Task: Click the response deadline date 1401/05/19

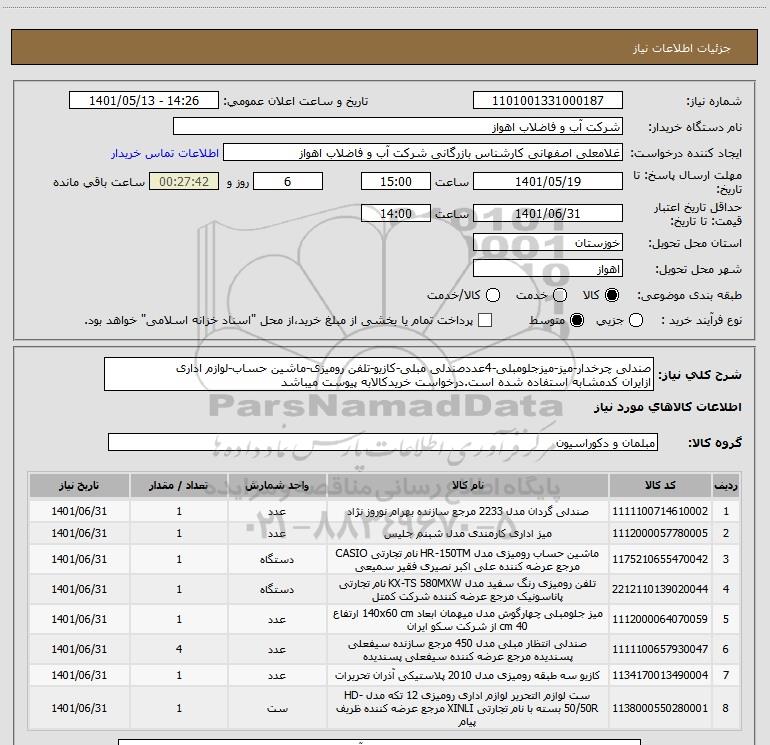Action: point(548,181)
